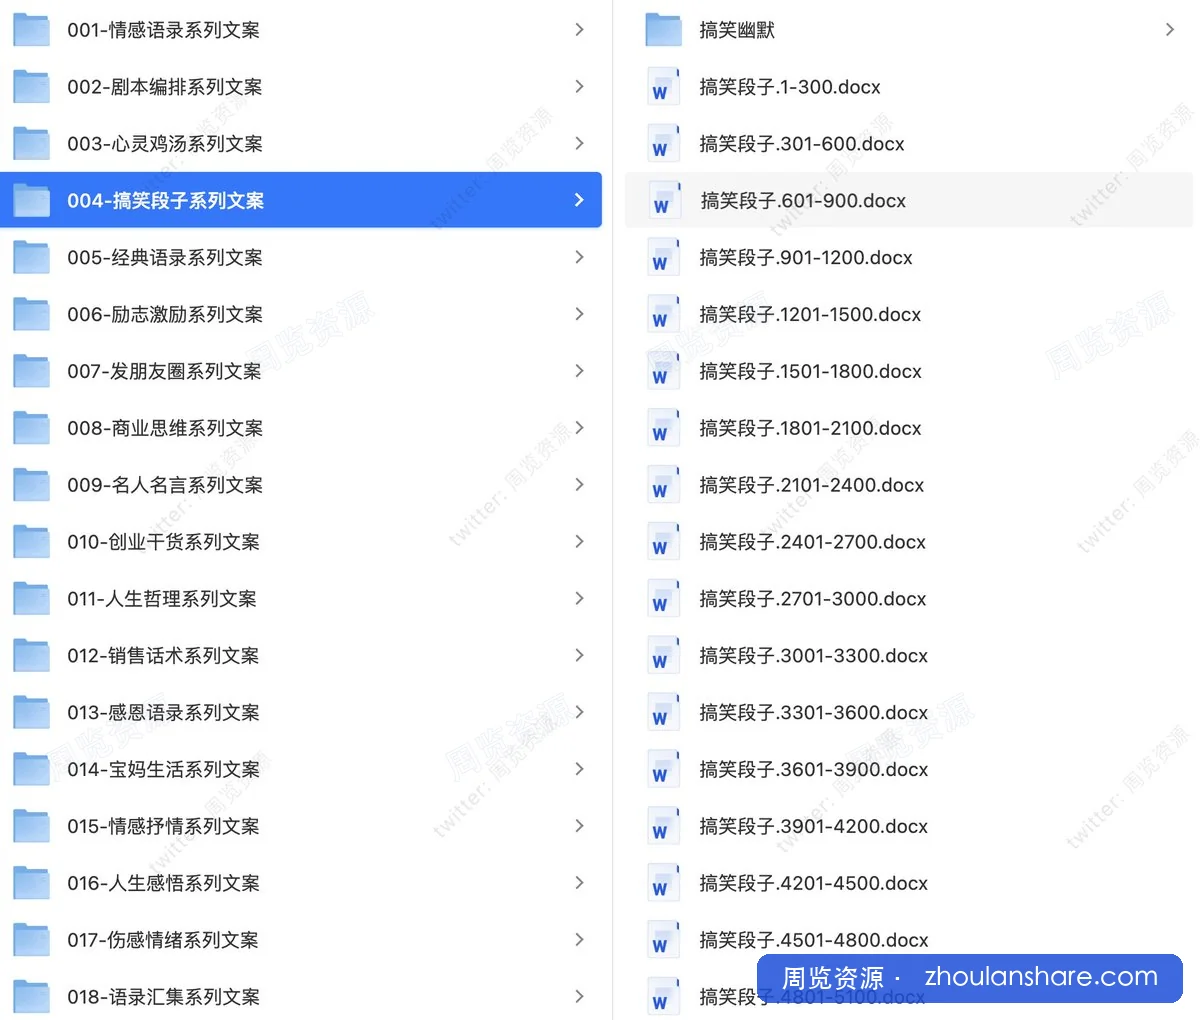Expand chevron for 007-发朋友圈系列文案
The image size is (1200, 1020).
click(x=579, y=371)
